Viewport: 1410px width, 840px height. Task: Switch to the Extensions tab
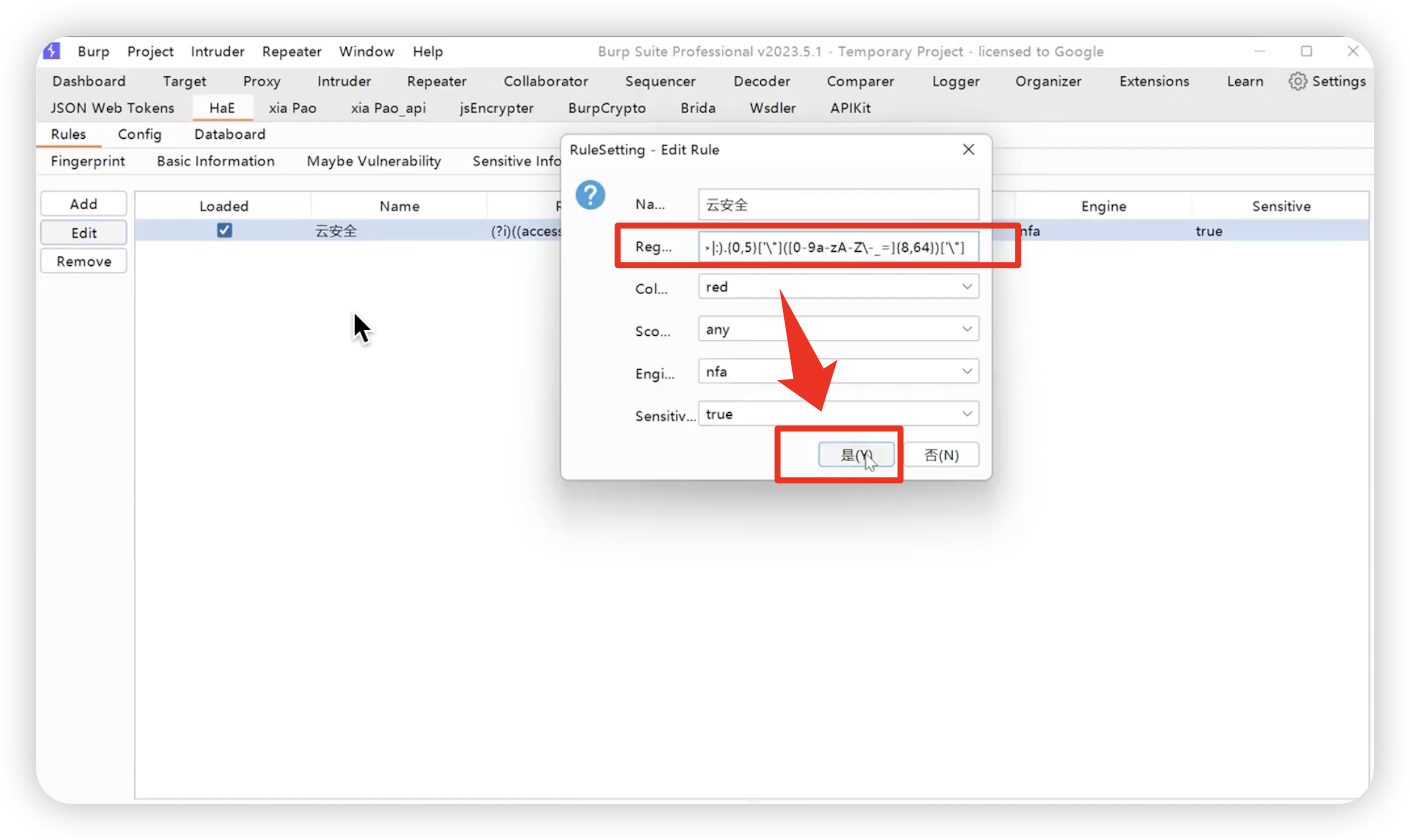tap(1154, 81)
